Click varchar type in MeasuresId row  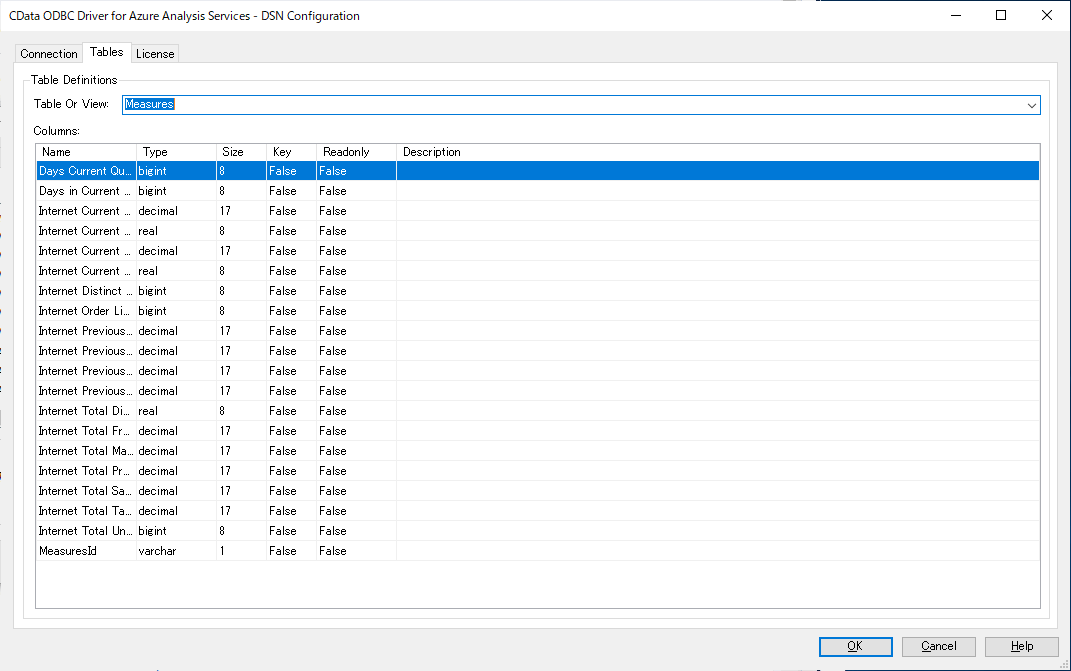tap(157, 551)
